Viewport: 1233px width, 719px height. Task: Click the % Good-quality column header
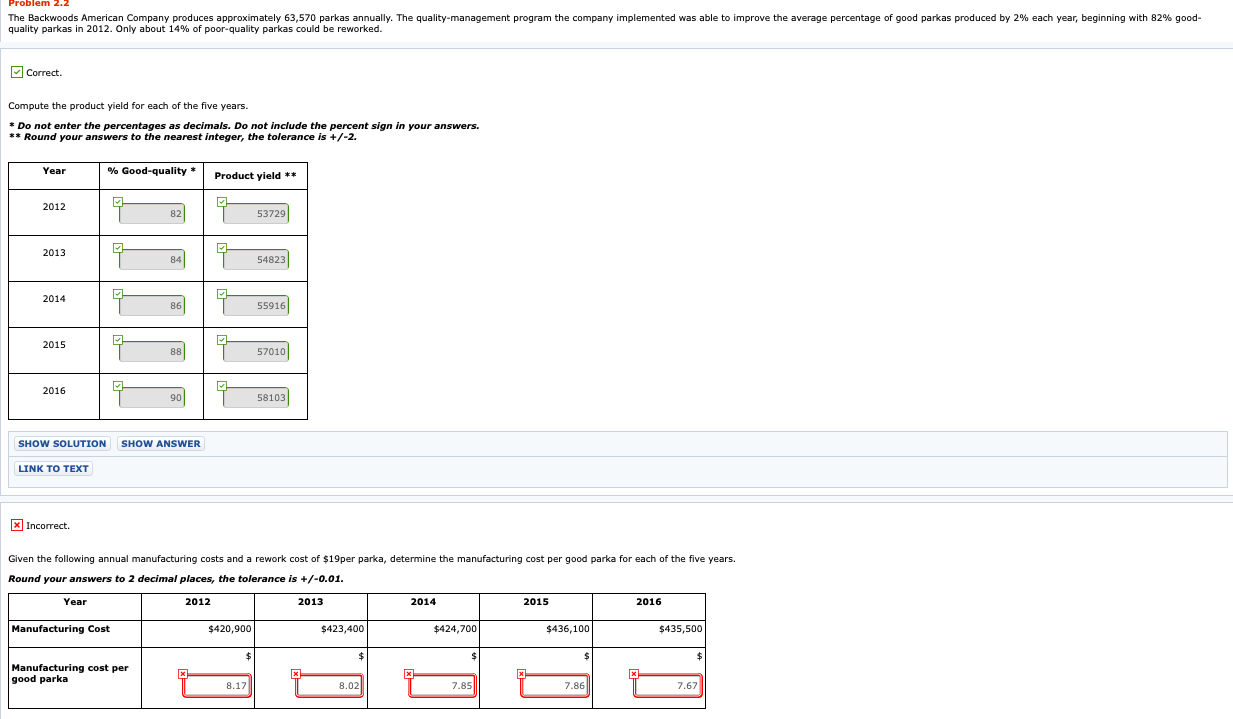[x=151, y=171]
